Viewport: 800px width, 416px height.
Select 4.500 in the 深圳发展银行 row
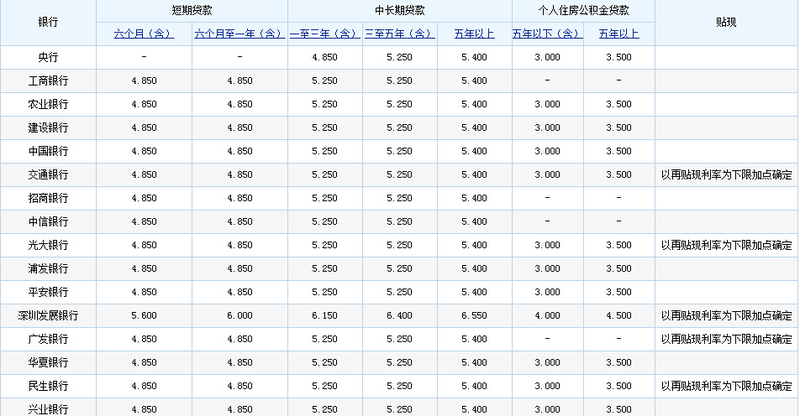(619, 315)
